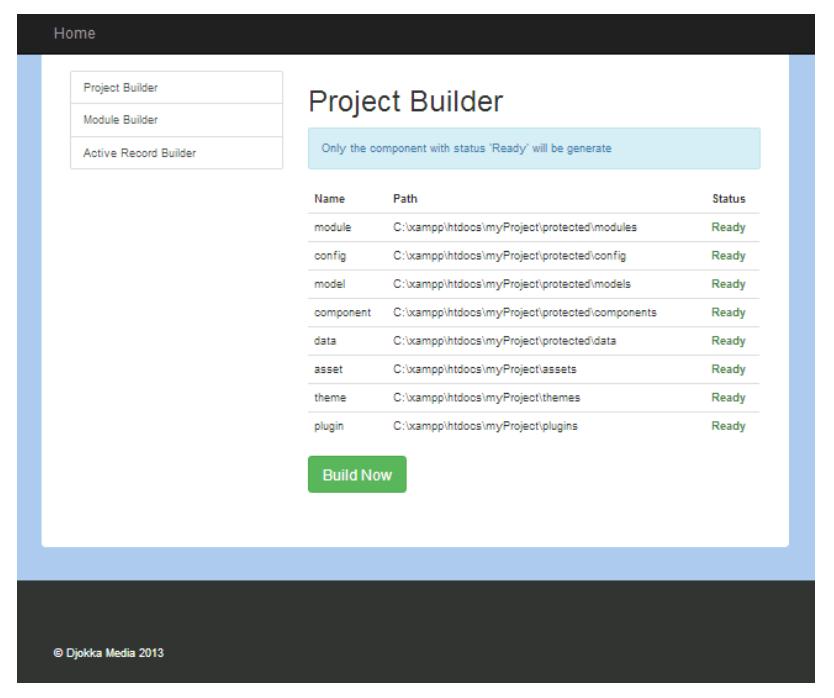Click the path ending in protected\modules

[515, 227]
